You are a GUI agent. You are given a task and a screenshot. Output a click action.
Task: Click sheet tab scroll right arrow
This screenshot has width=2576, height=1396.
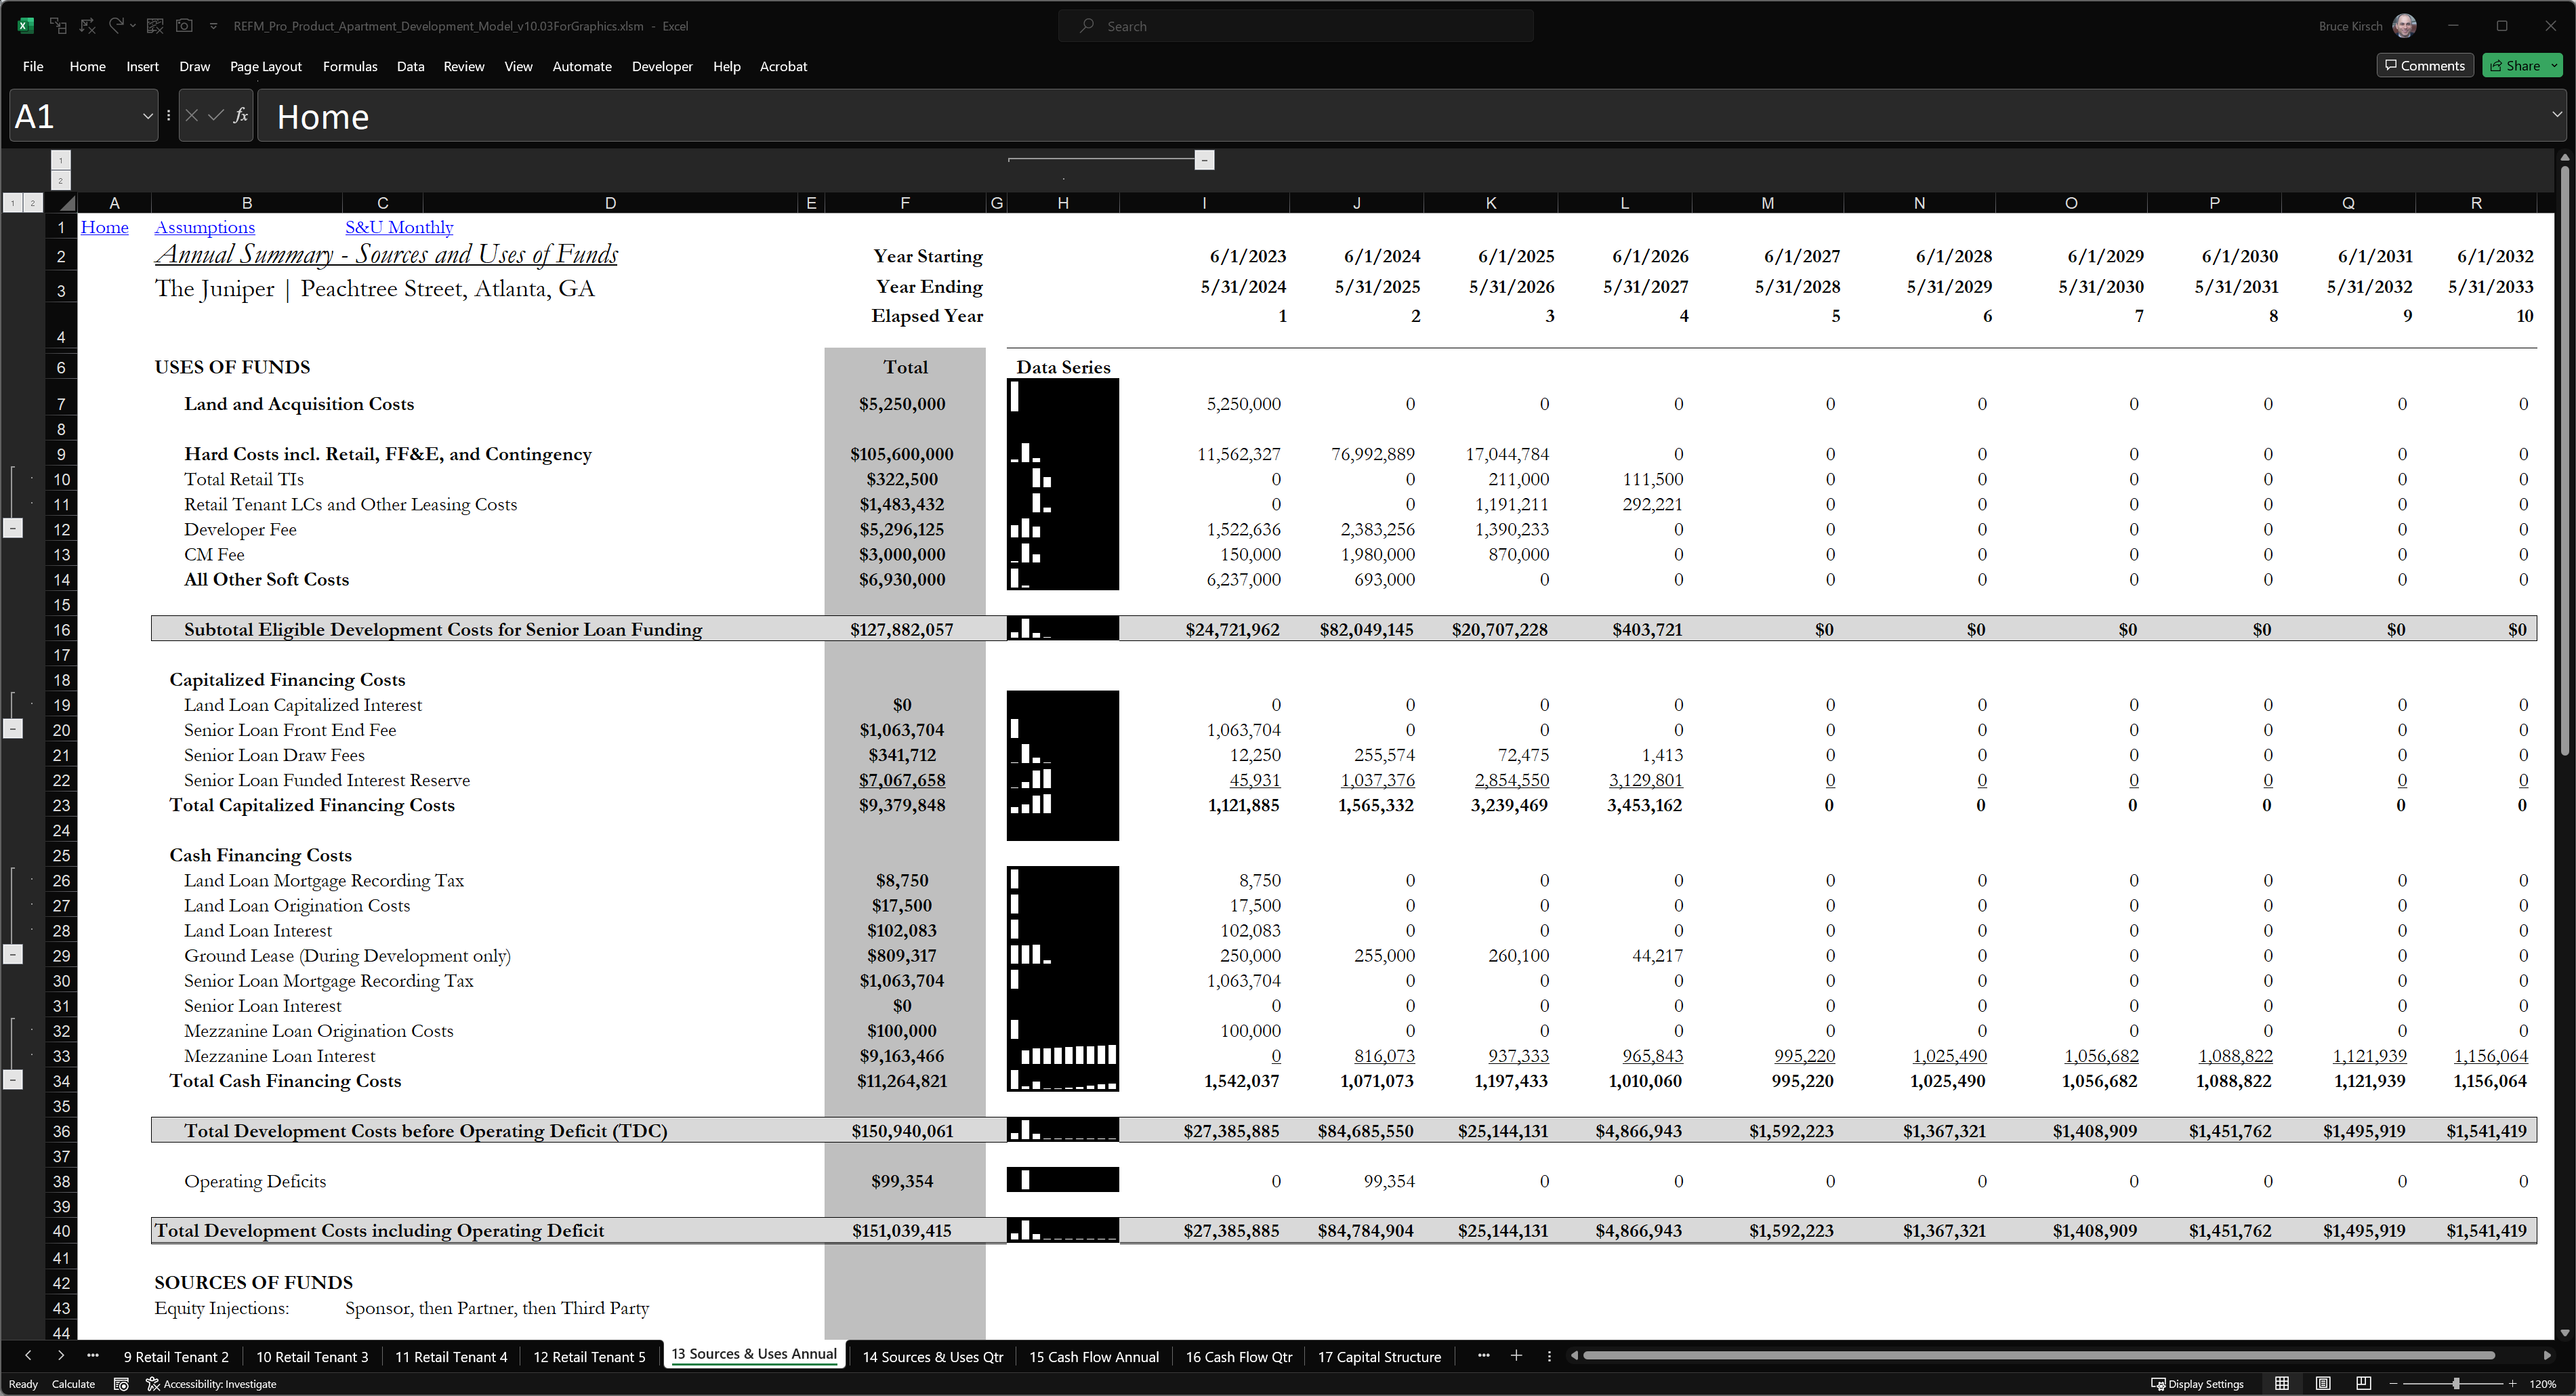(61, 1356)
